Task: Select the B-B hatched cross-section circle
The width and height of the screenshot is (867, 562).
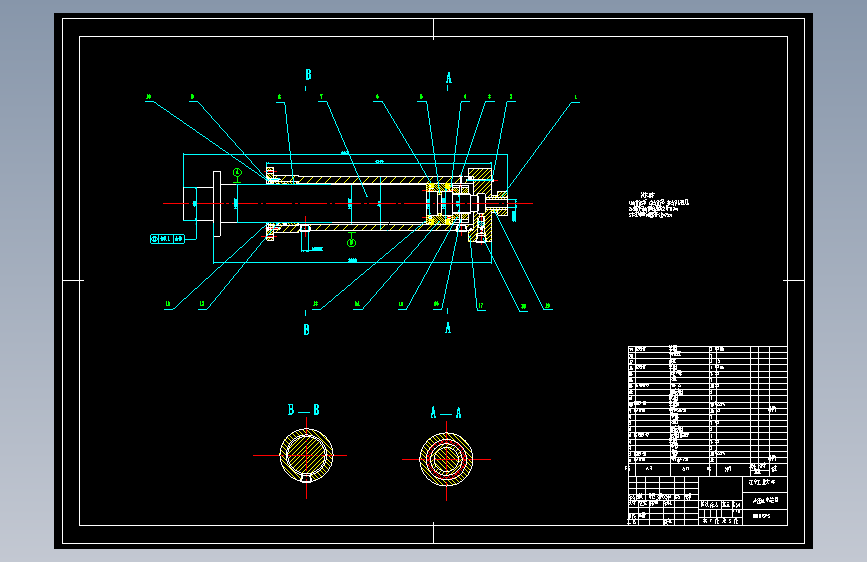Action: point(306,455)
